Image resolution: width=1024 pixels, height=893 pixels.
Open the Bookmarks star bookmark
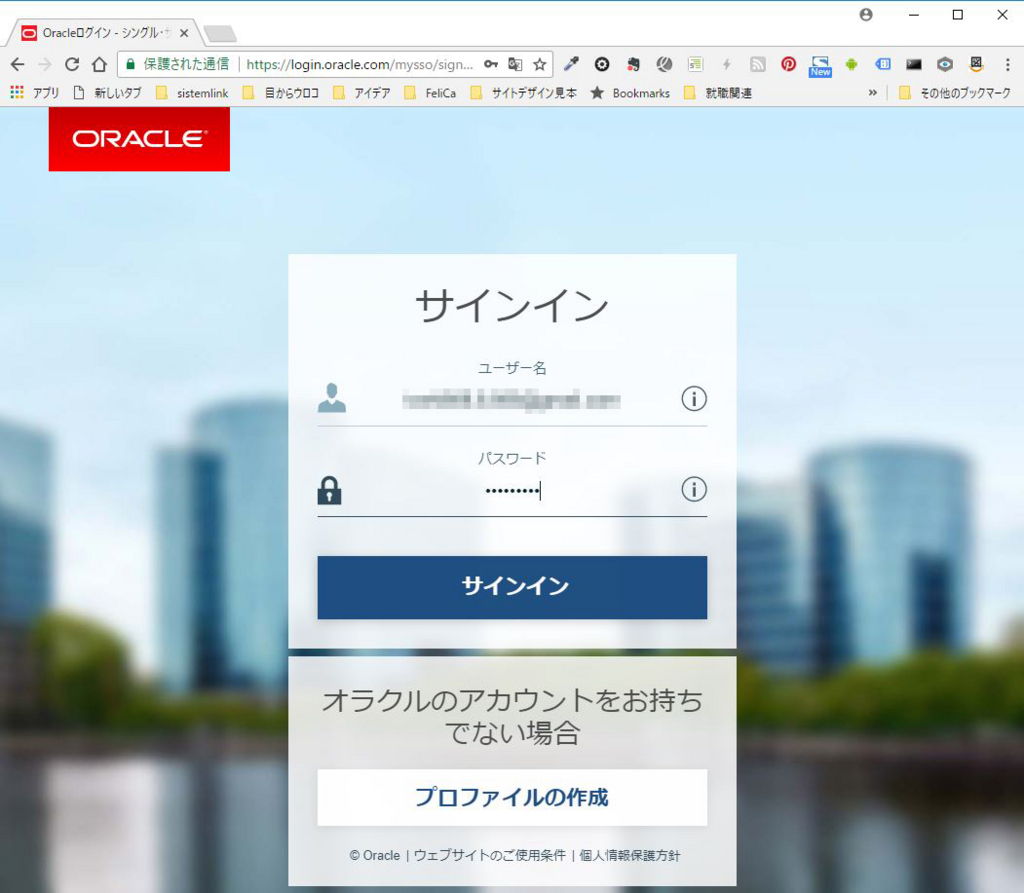tap(630, 93)
